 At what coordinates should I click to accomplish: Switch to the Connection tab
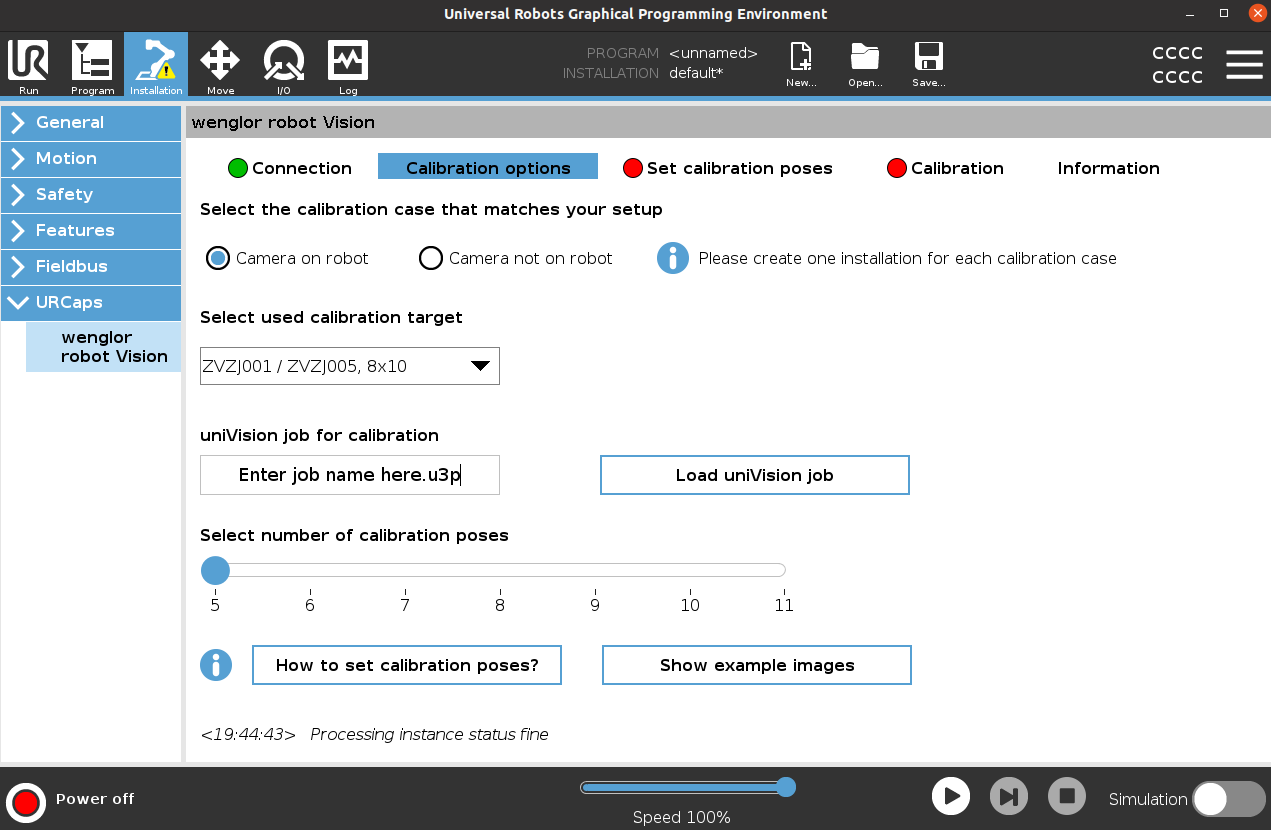pyautogui.click(x=290, y=168)
